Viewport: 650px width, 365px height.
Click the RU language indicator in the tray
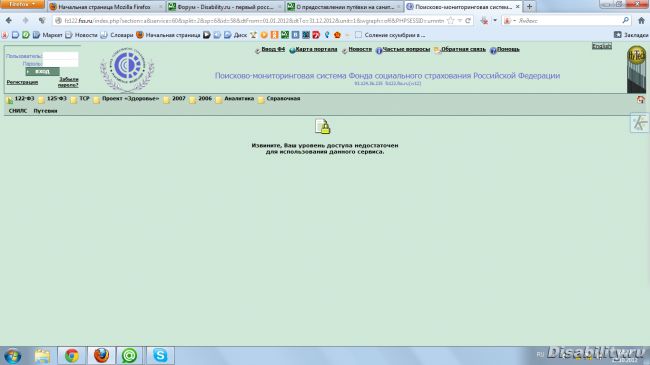[540, 354]
